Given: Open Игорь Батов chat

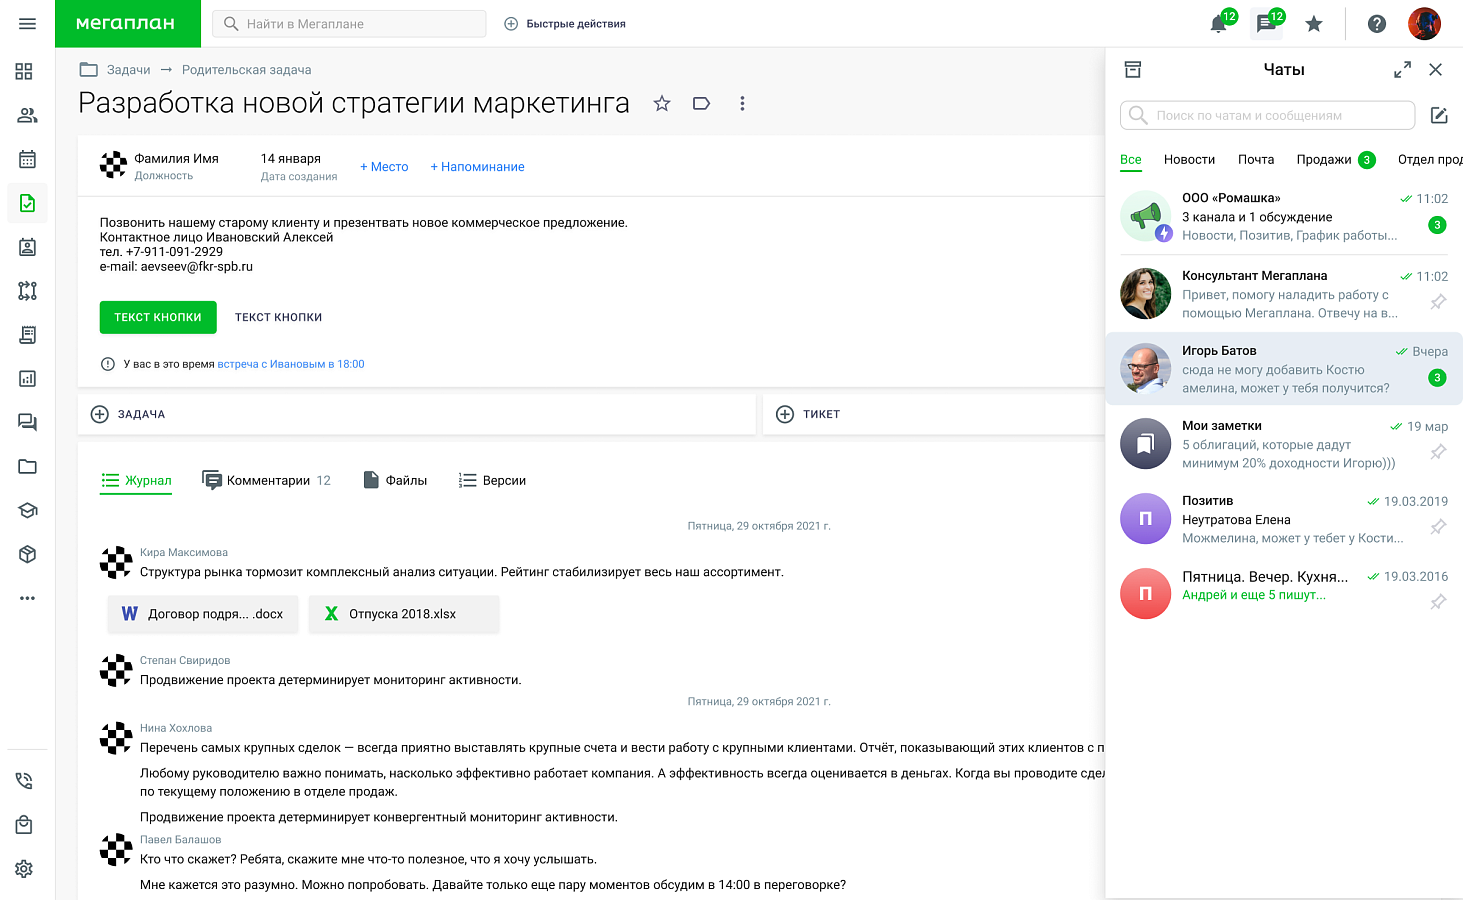Looking at the screenshot, I should [1284, 369].
